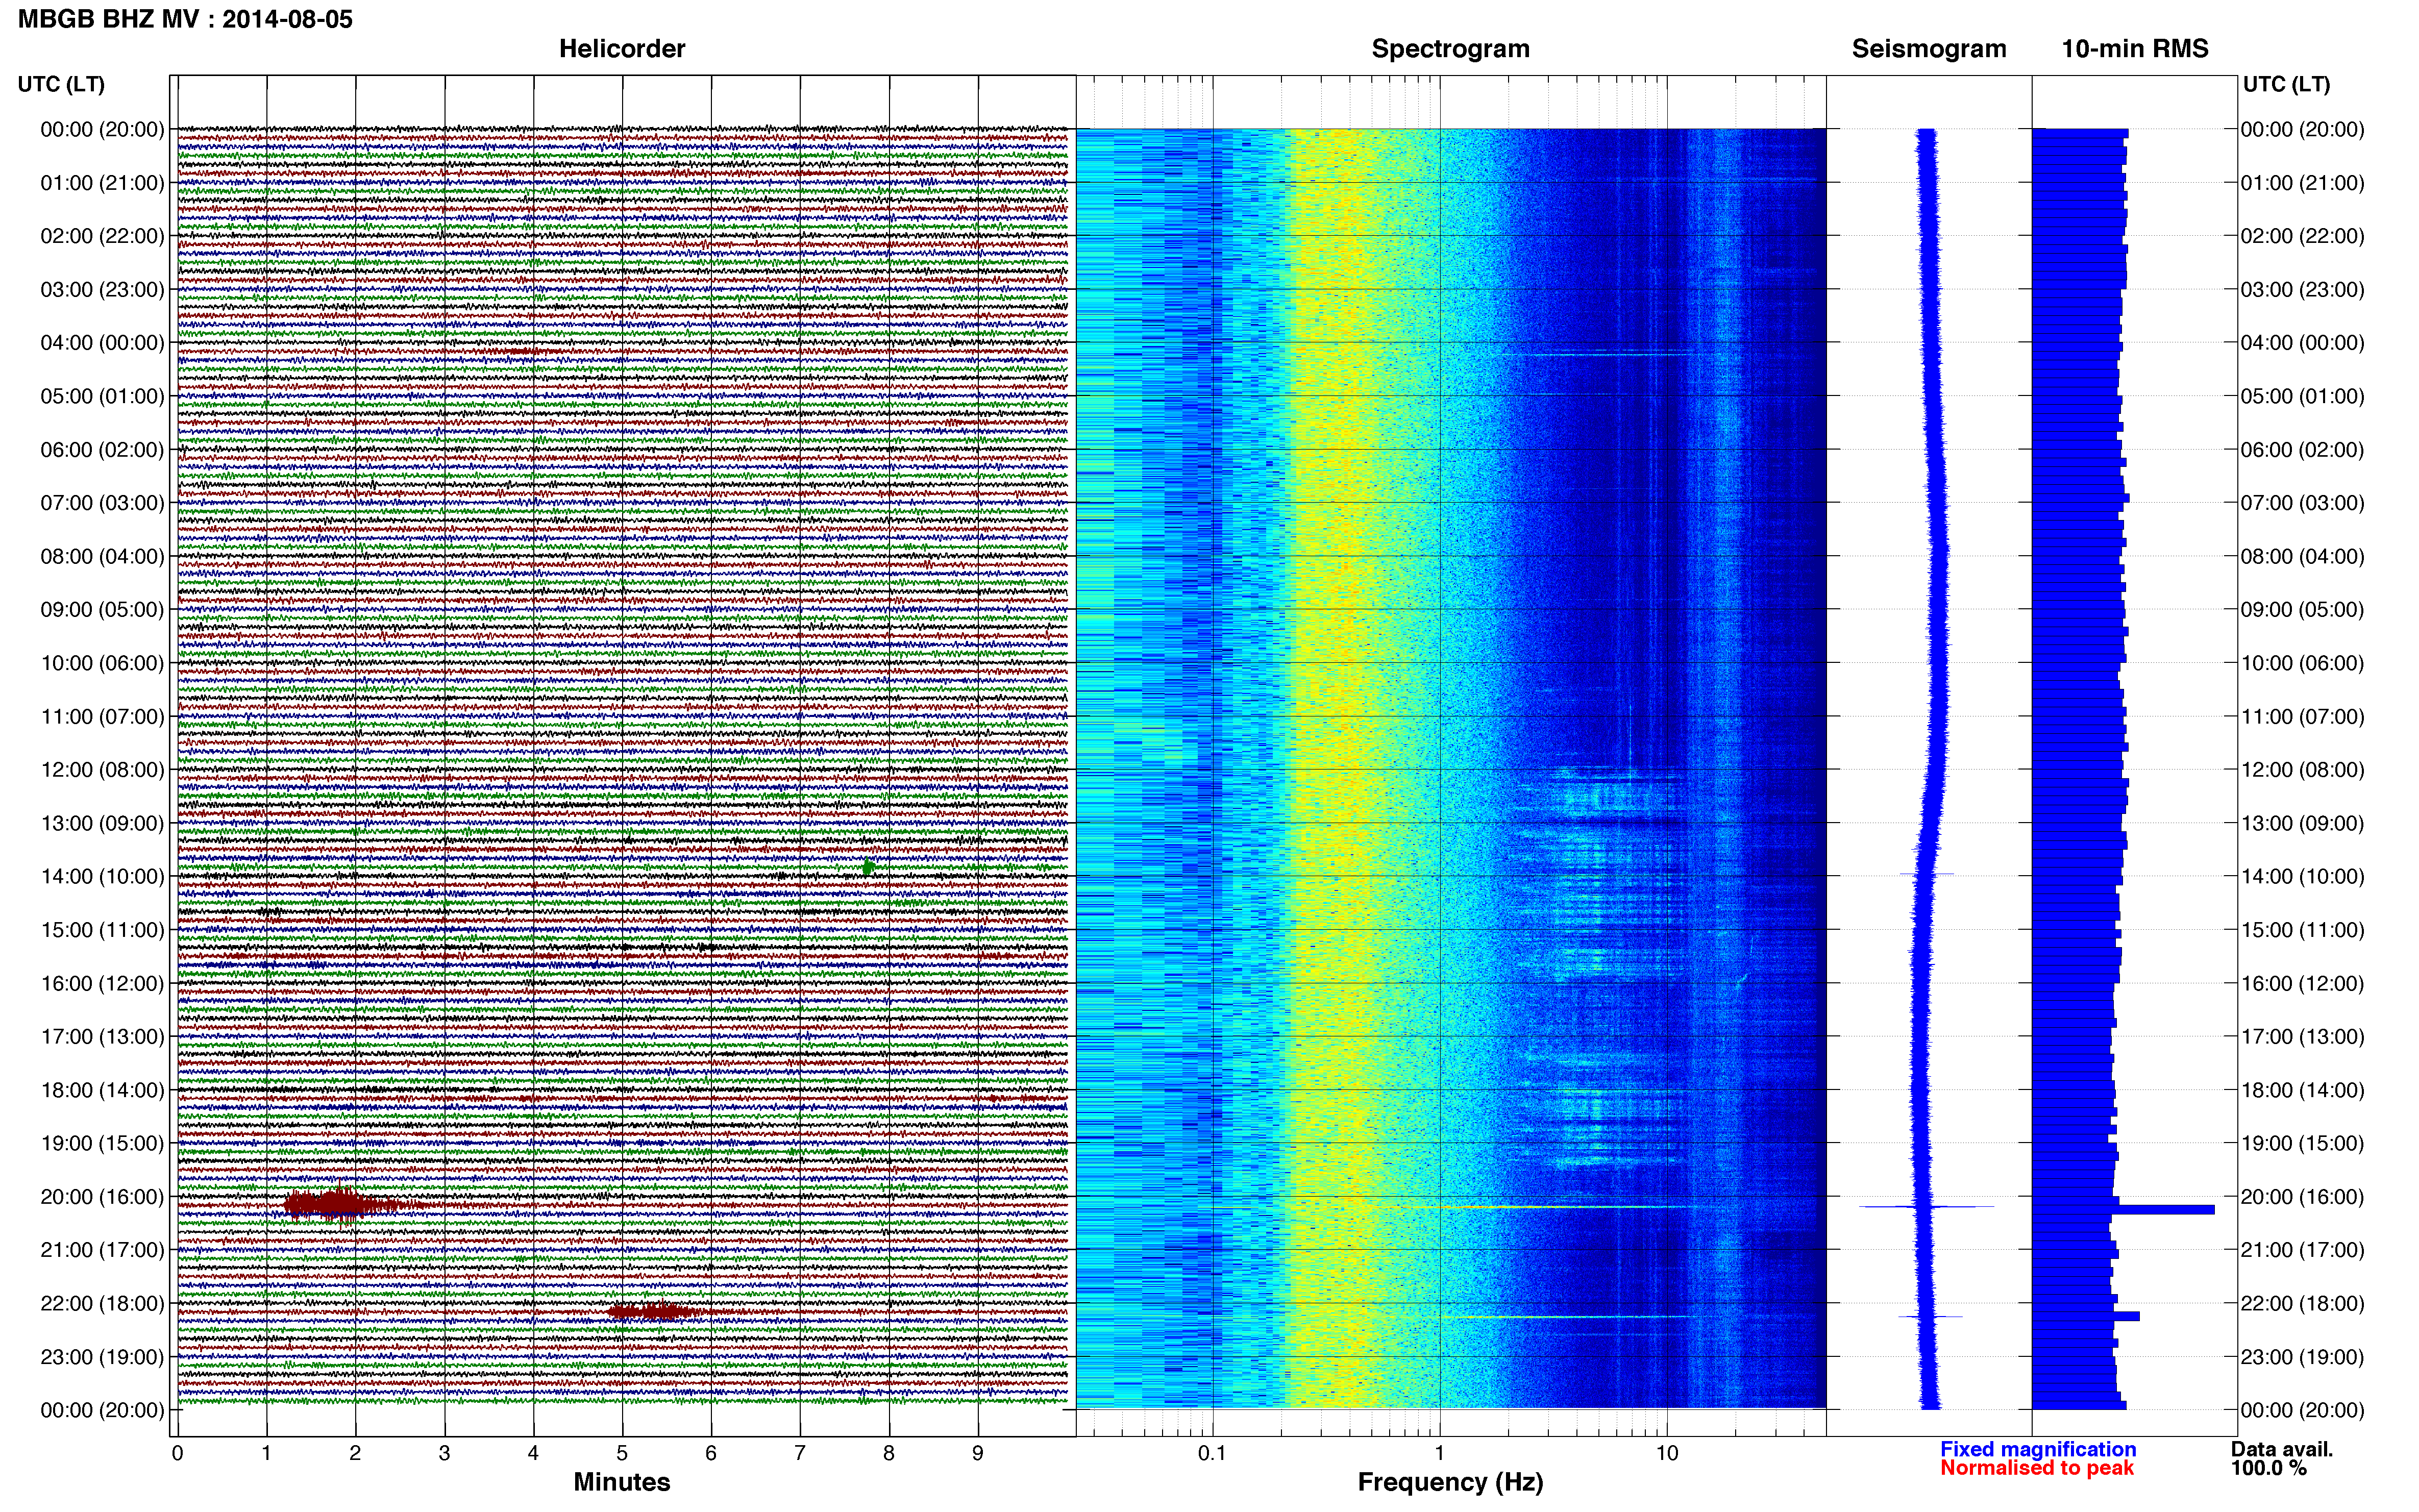Click the seismogram spike at 20:00
The image size is (2419, 1512).
pos(1926,1207)
